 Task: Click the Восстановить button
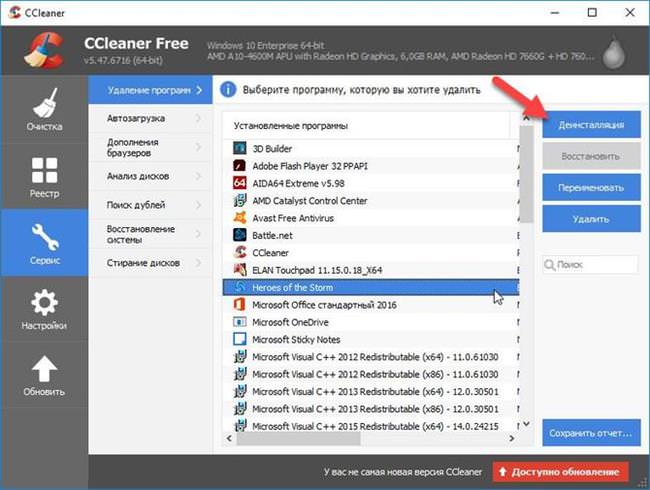592,156
